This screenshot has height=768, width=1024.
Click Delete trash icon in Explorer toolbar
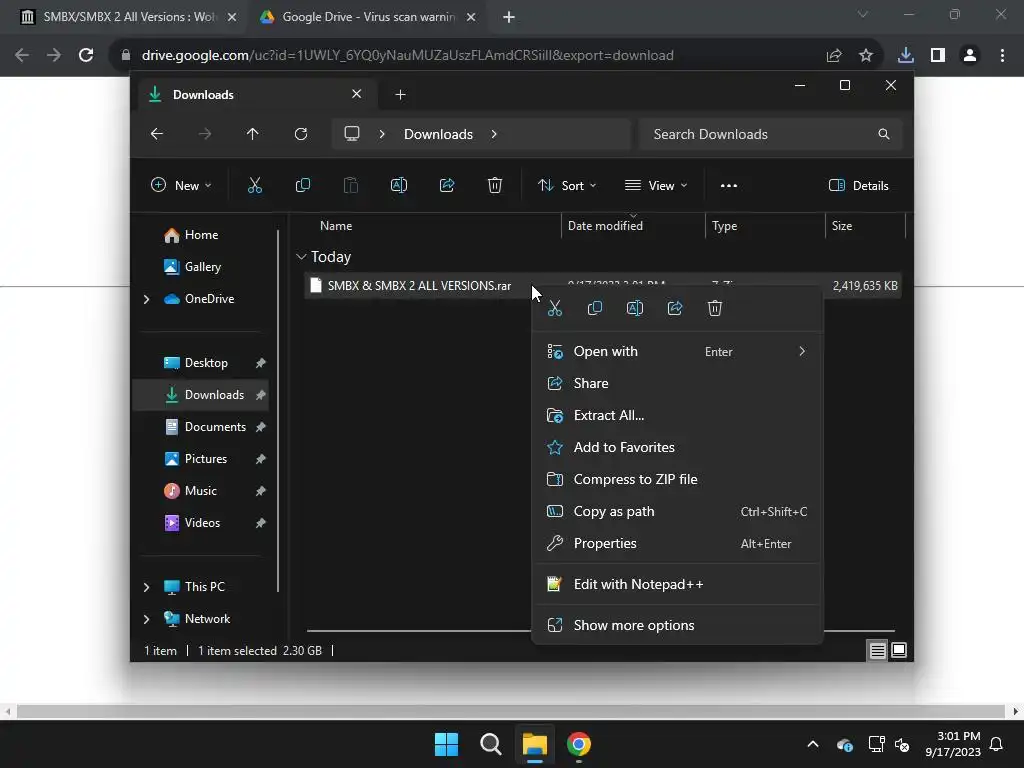click(494, 185)
